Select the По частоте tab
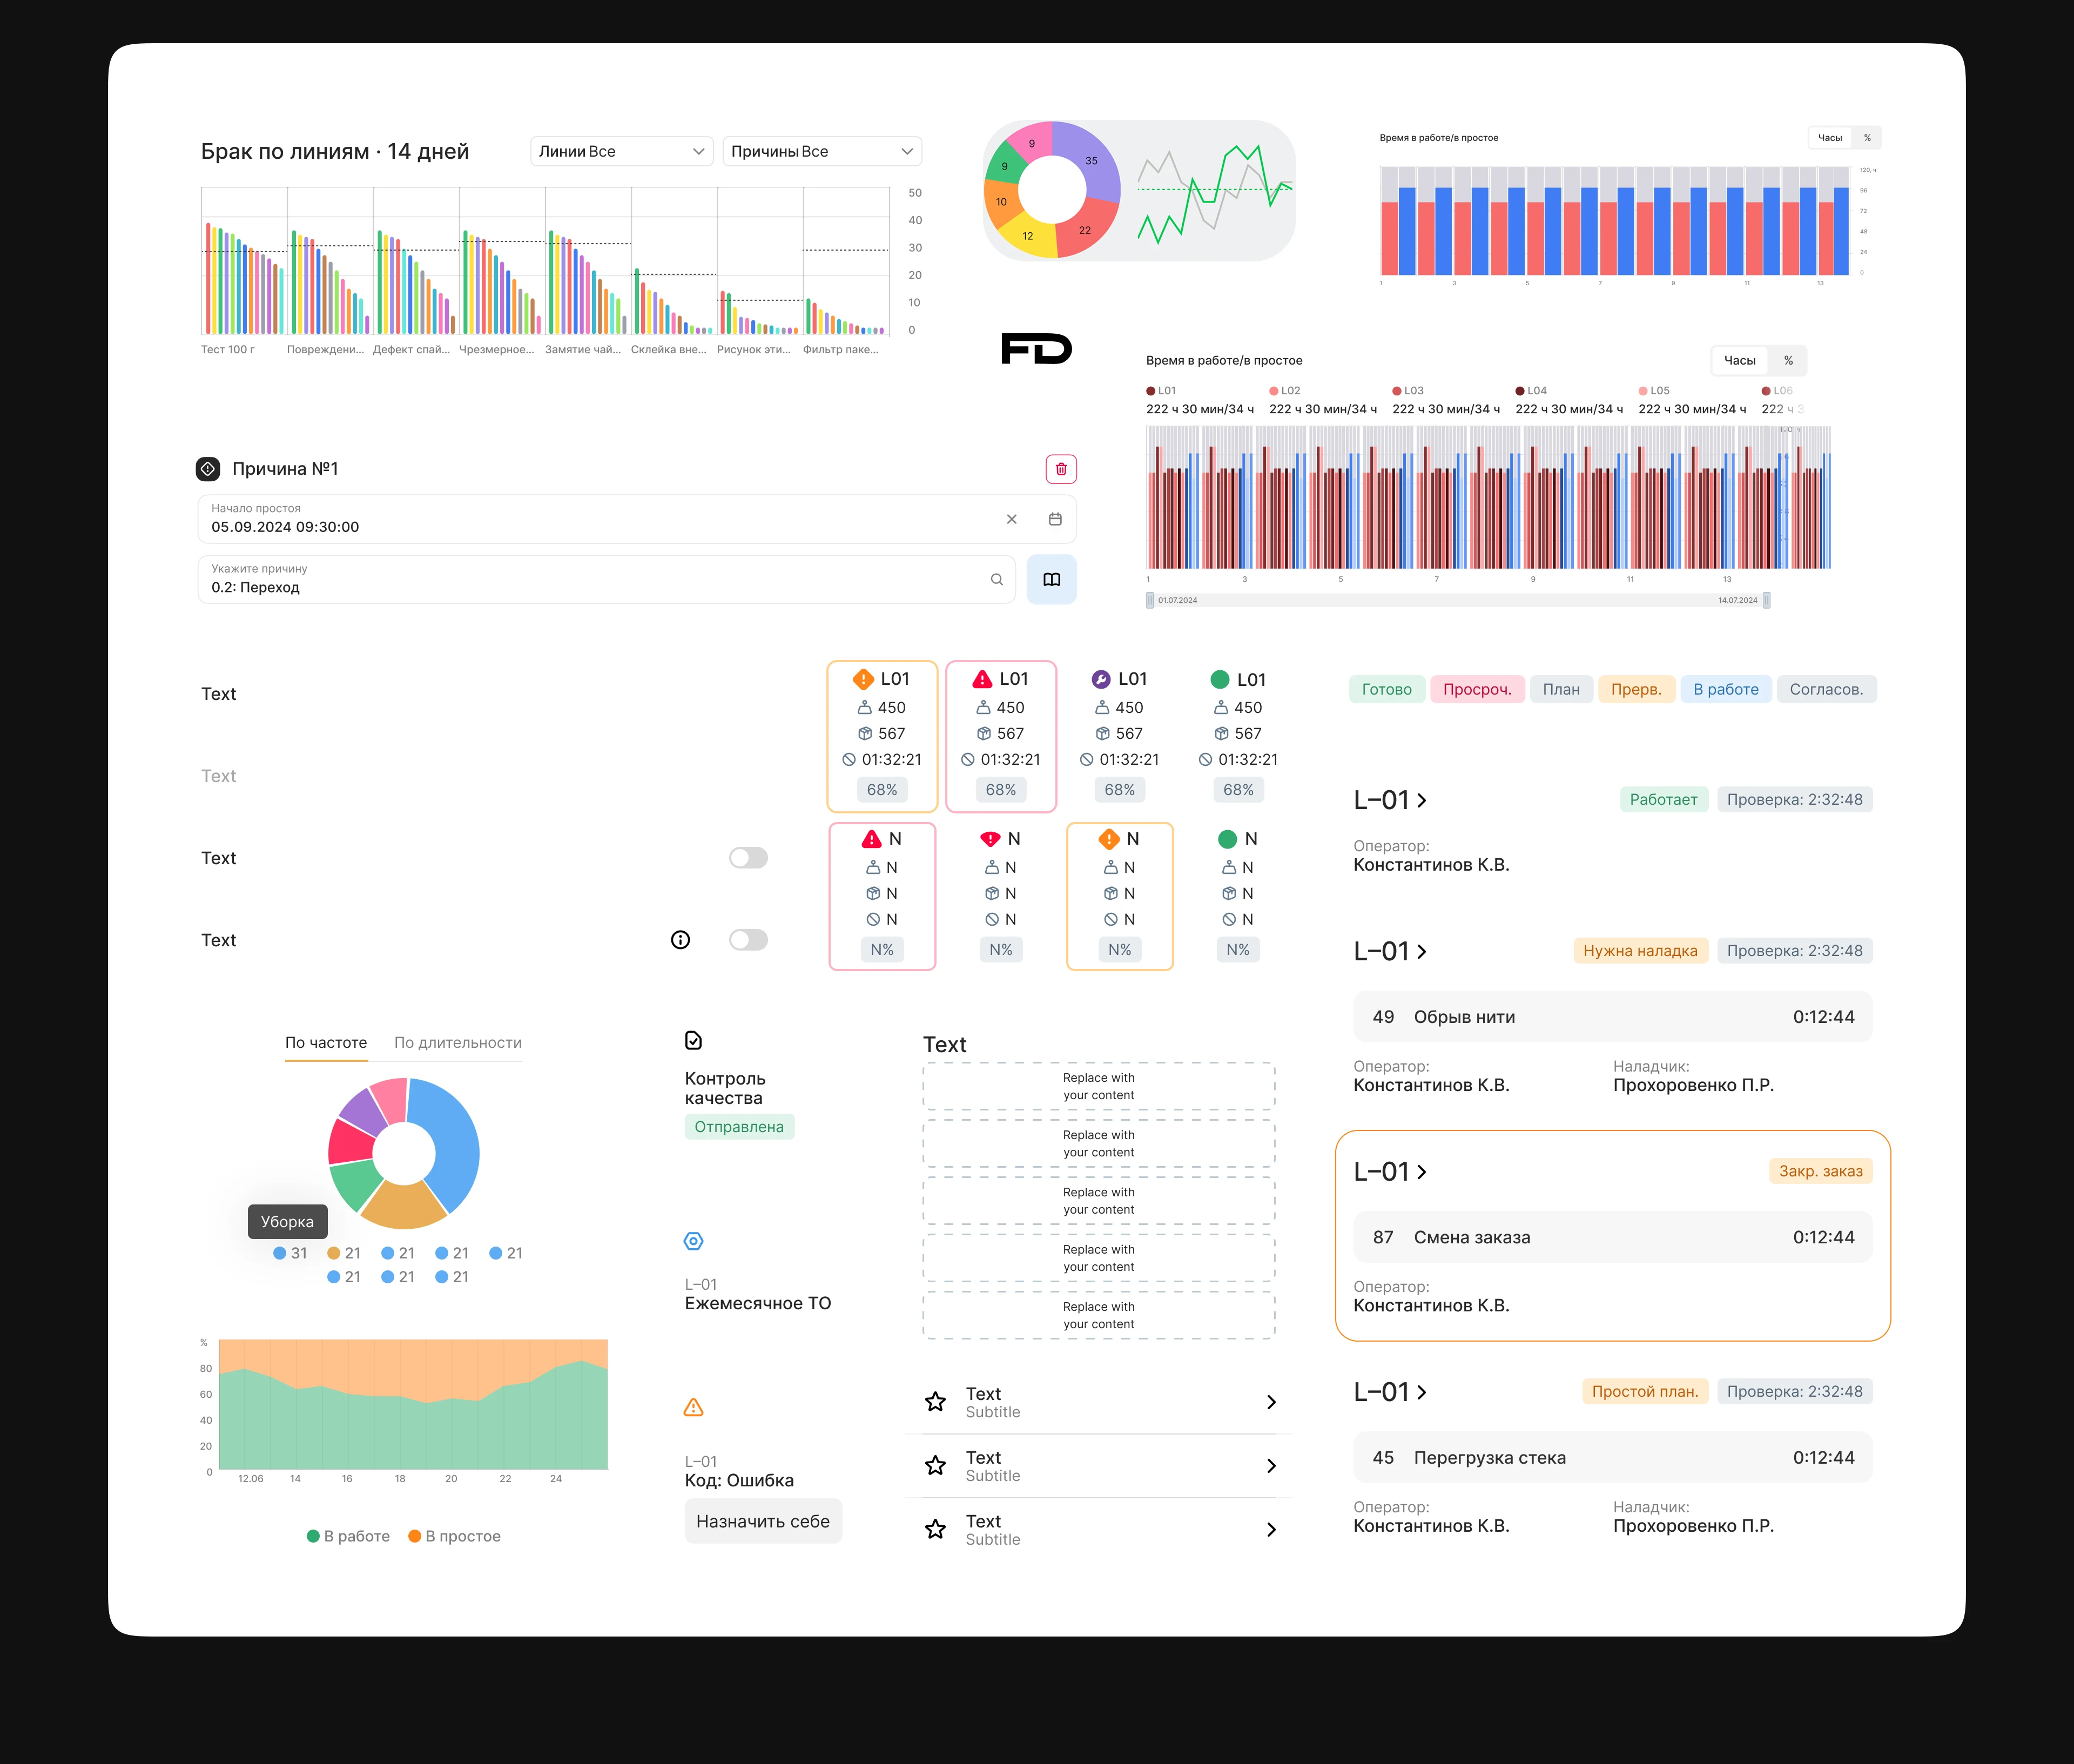This screenshot has height=1764, width=2074. pyautogui.click(x=326, y=1042)
